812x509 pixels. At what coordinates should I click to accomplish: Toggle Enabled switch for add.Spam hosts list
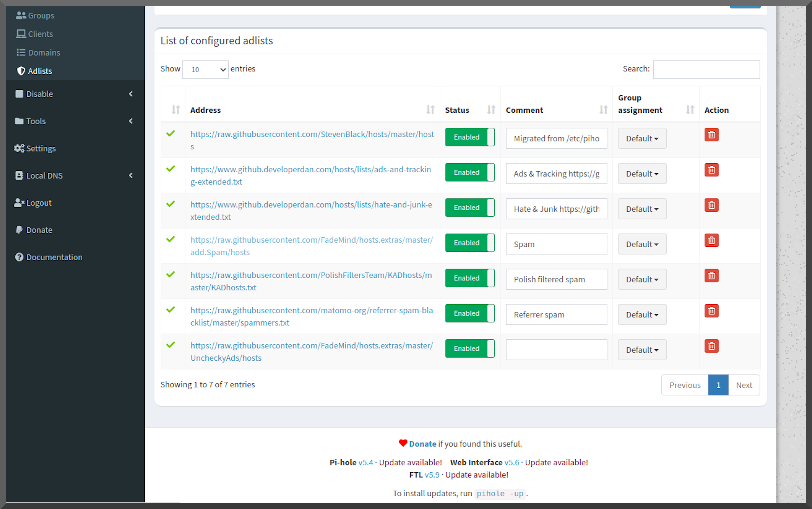(x=469, y=243)
